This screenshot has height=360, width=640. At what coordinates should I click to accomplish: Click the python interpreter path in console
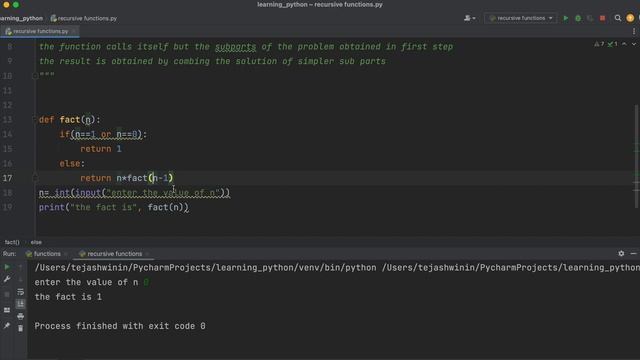(x=205, y=267)
